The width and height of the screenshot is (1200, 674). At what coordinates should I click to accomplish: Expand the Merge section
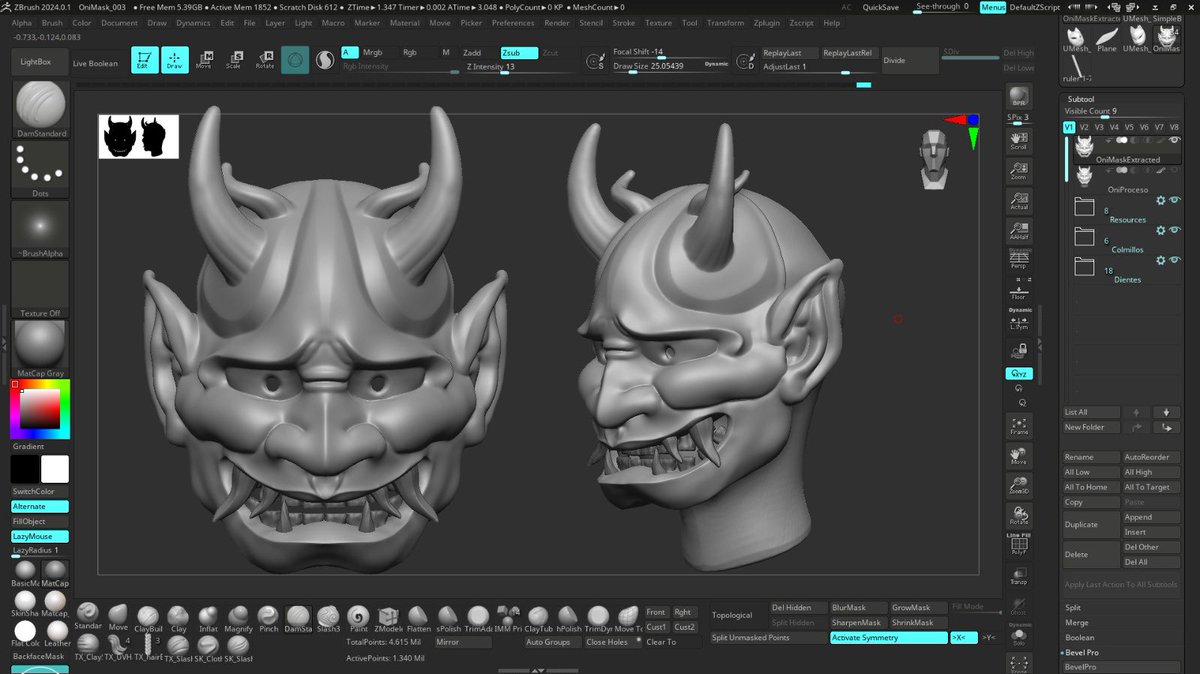(x=1077, y=622)
